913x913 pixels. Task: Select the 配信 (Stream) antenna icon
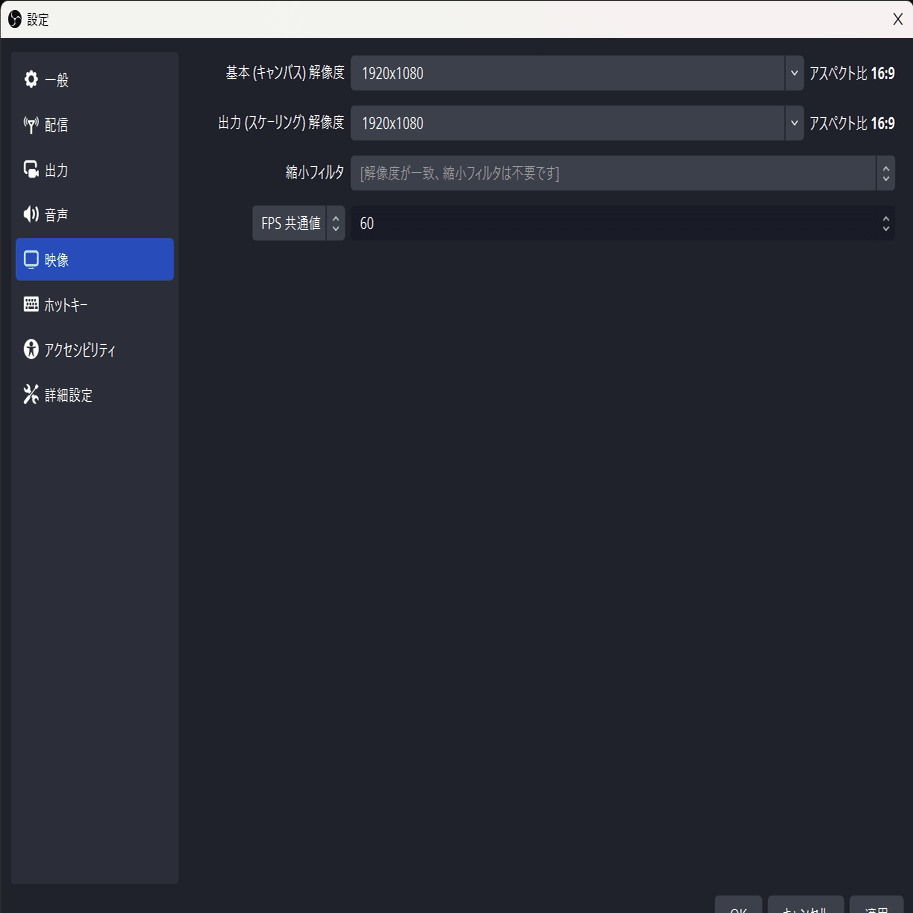(x=31, y=125)
